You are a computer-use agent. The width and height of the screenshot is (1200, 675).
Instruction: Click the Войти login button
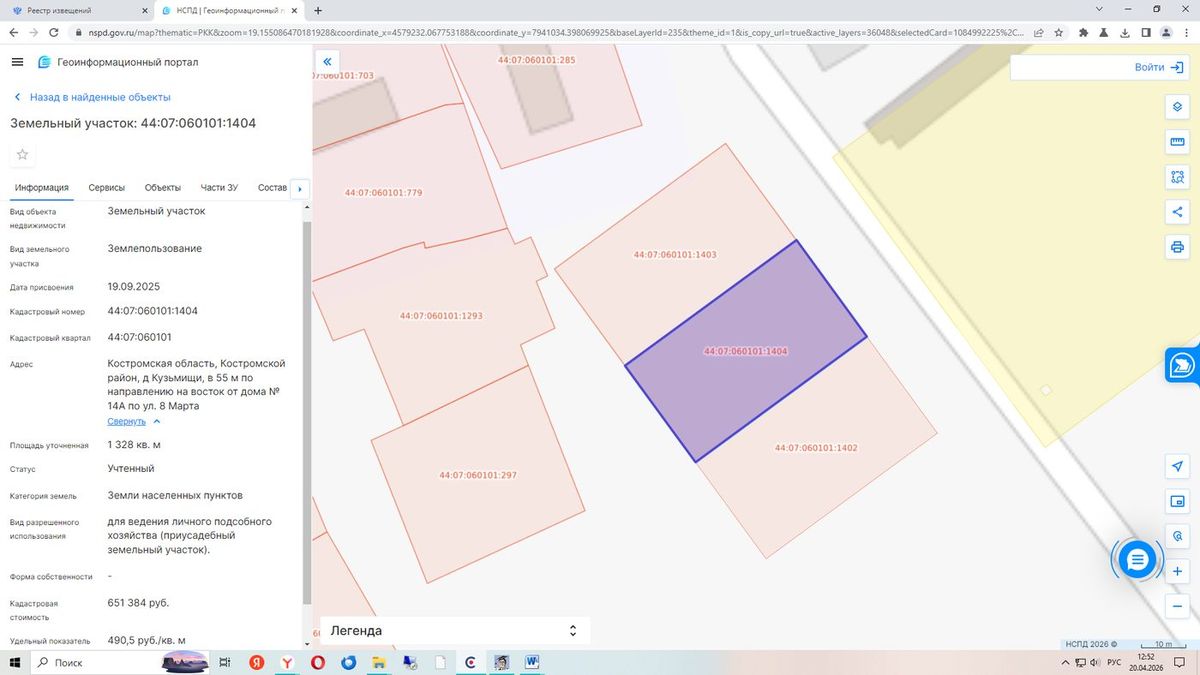1159,67
